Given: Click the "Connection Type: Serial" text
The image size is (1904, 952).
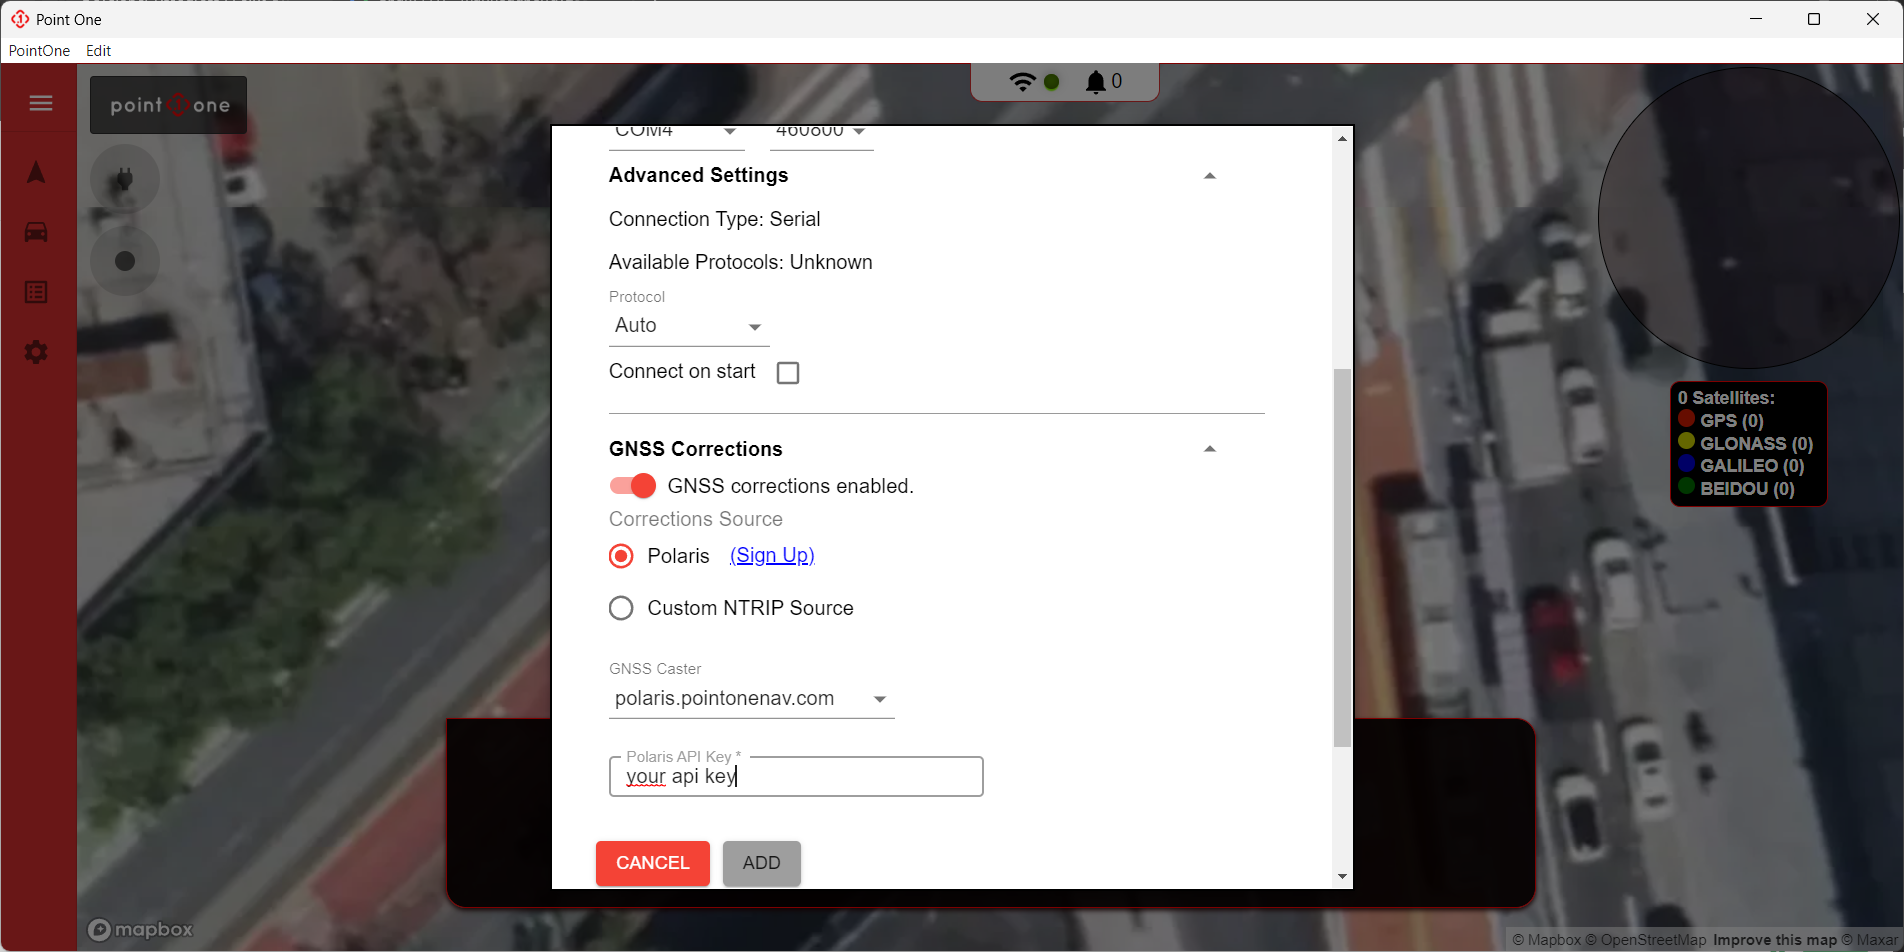Looking at the screenshot, I should [x=714, y=219].
